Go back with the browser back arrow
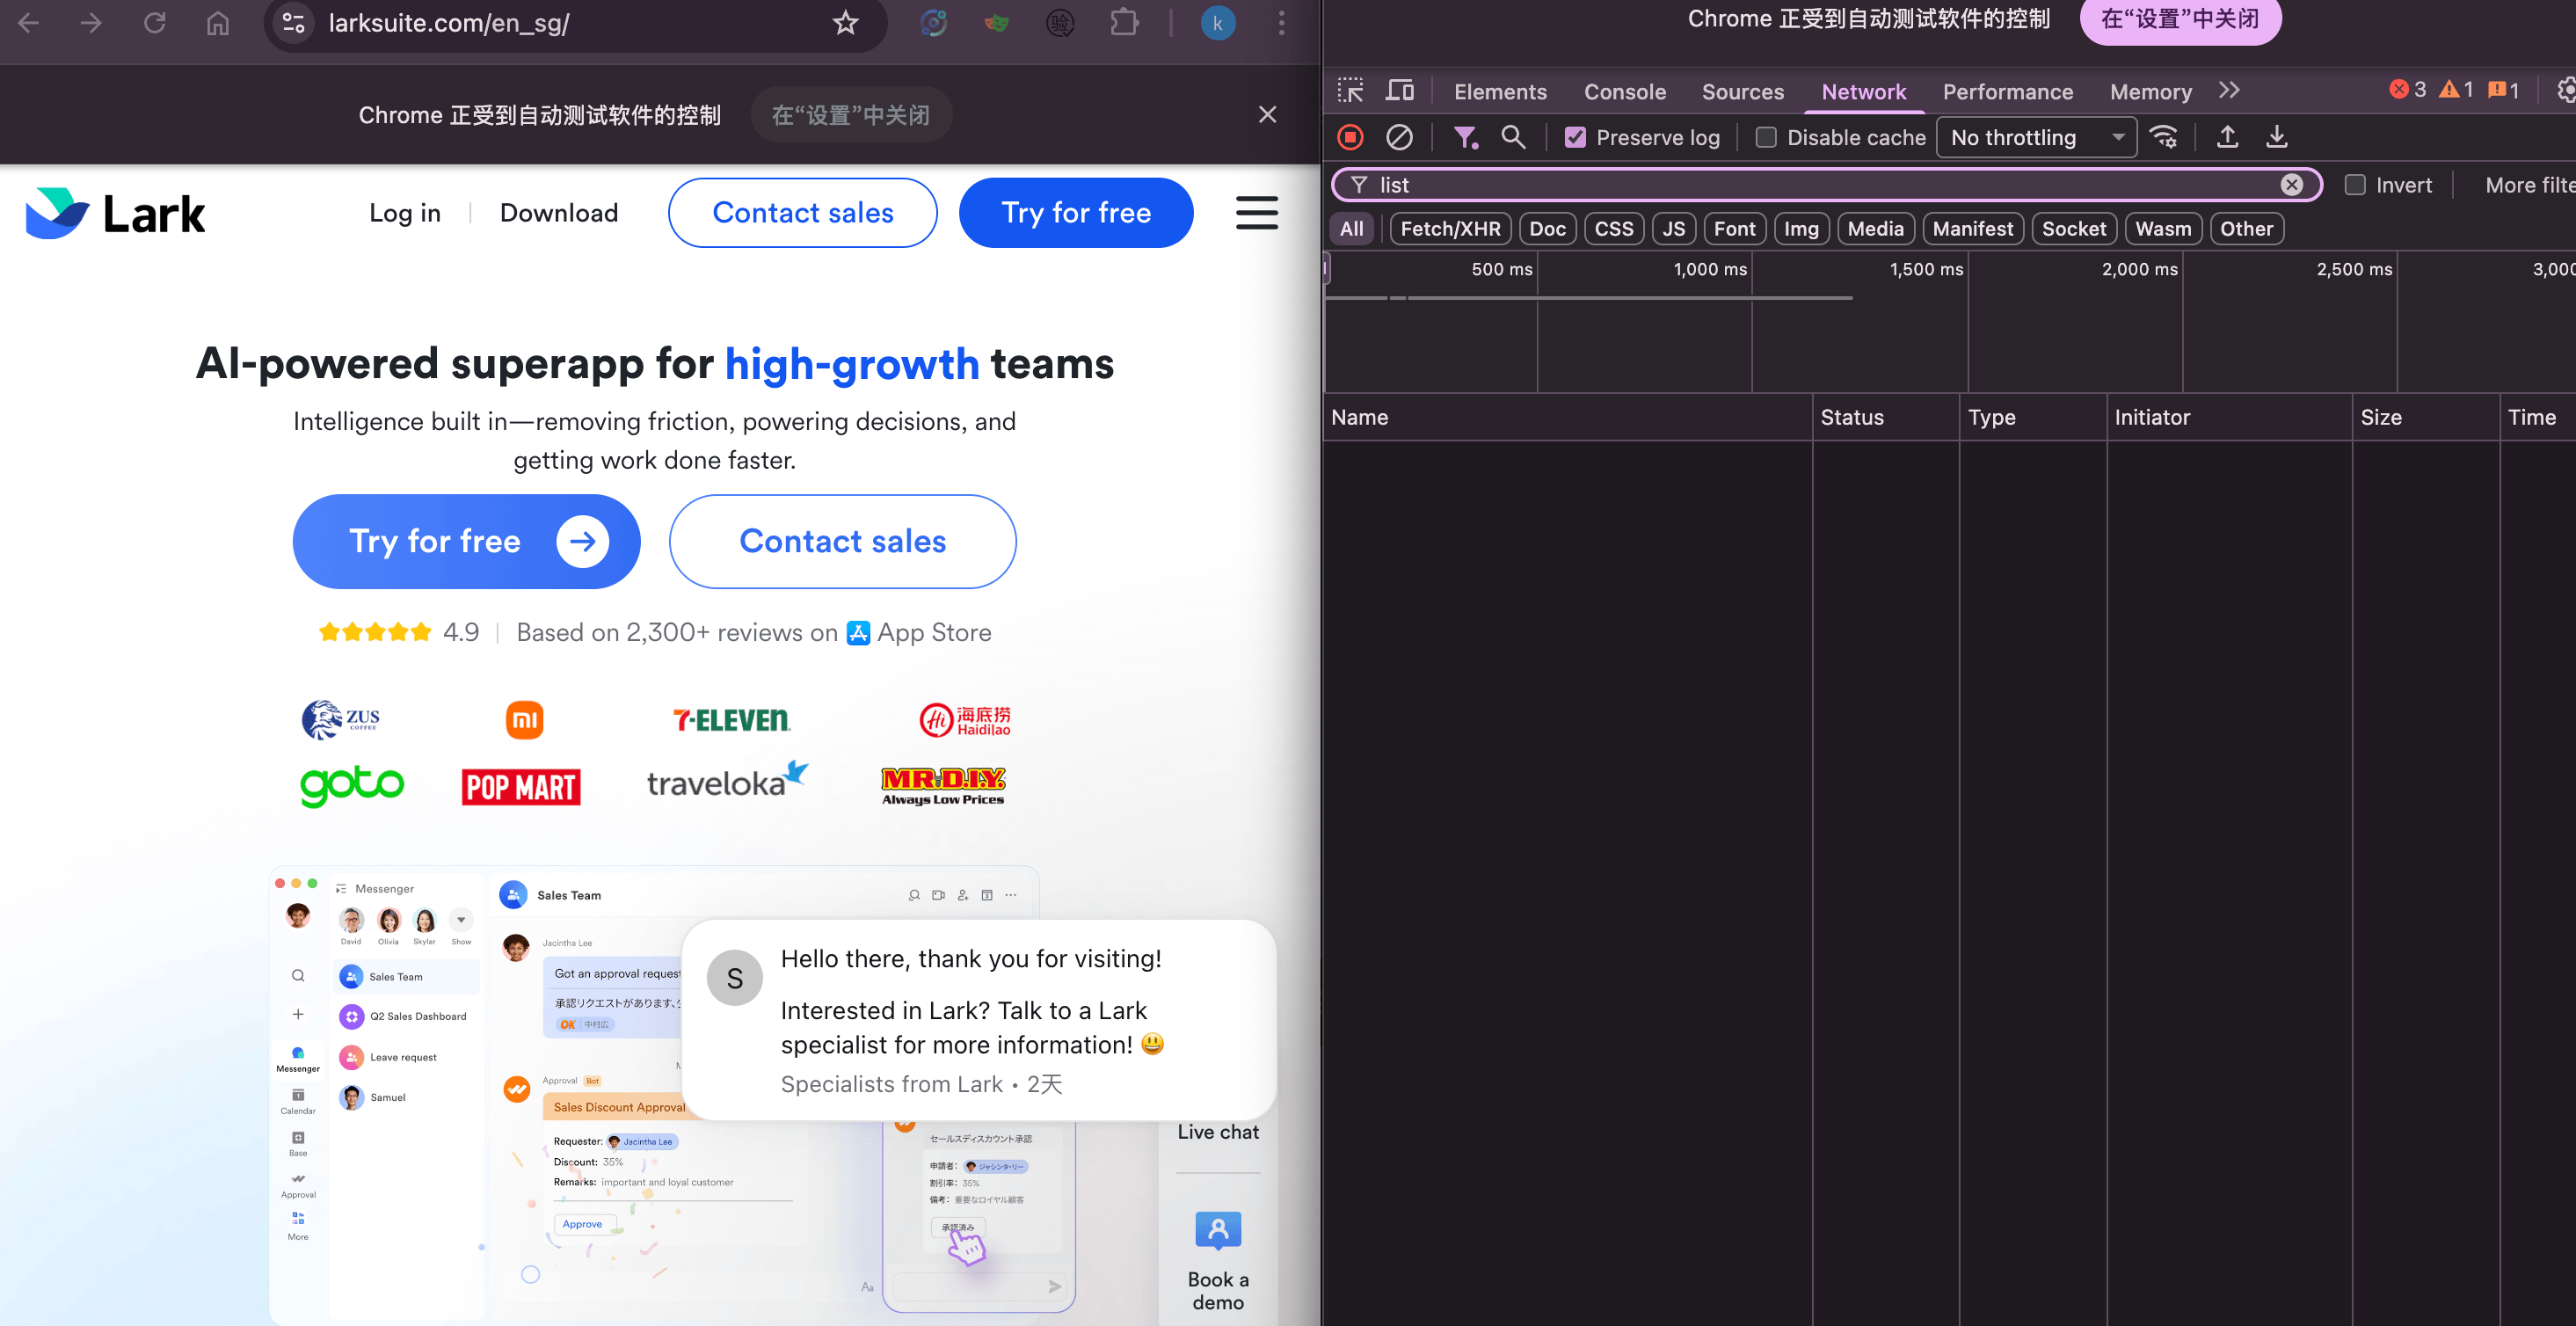The height and width of the screenshot is (1326, 2576). (x=29, y=23)
